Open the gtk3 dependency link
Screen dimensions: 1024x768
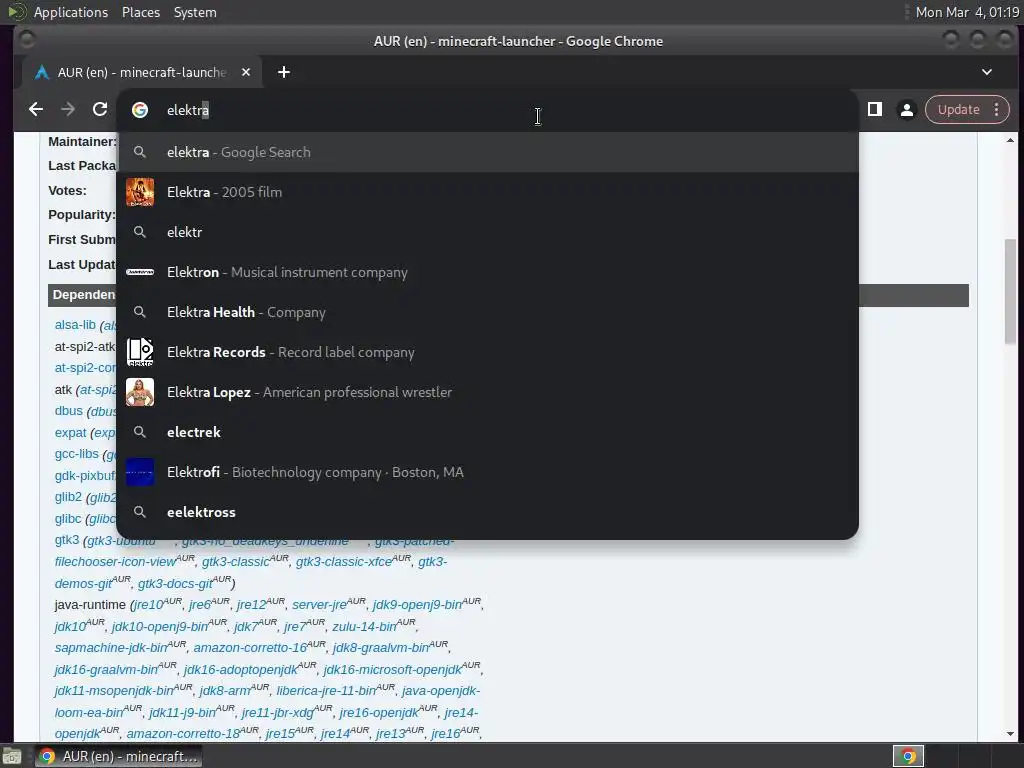click(x=67, y=540)
